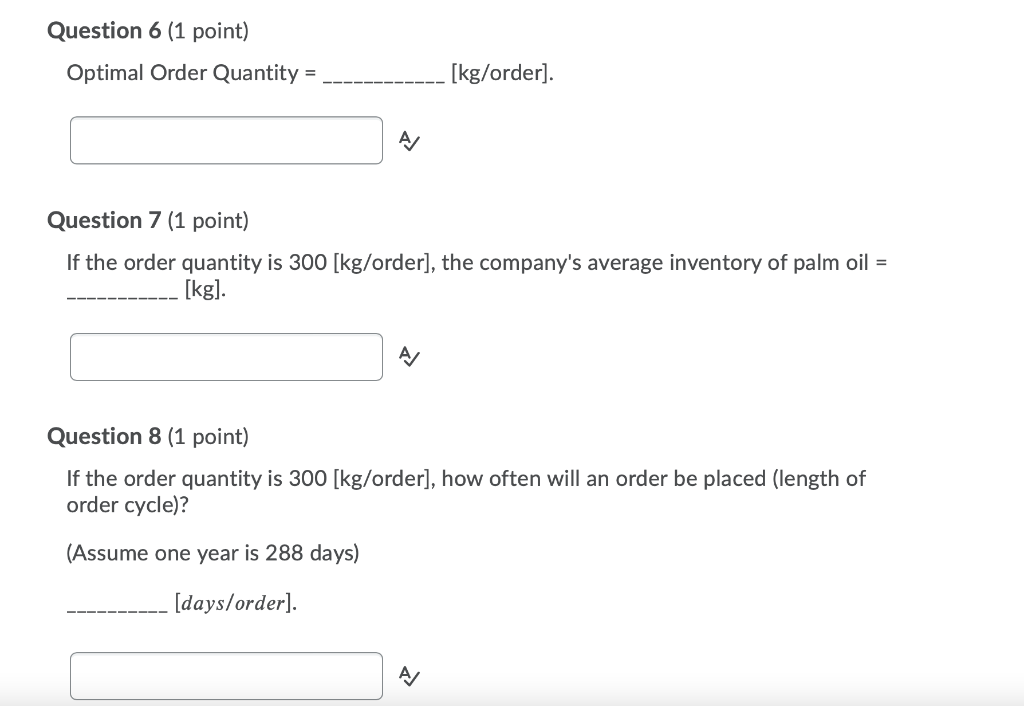
Task: Toggle spell-check icon next to Question 7 field
Action: pos(408,356)
